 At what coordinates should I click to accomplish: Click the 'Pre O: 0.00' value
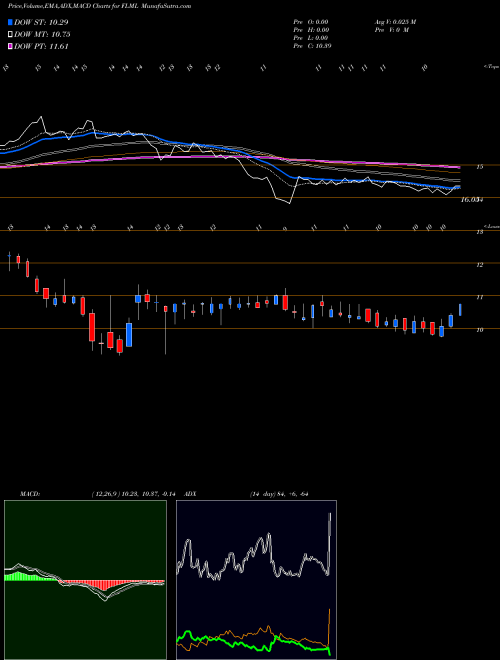click(311, 22)
